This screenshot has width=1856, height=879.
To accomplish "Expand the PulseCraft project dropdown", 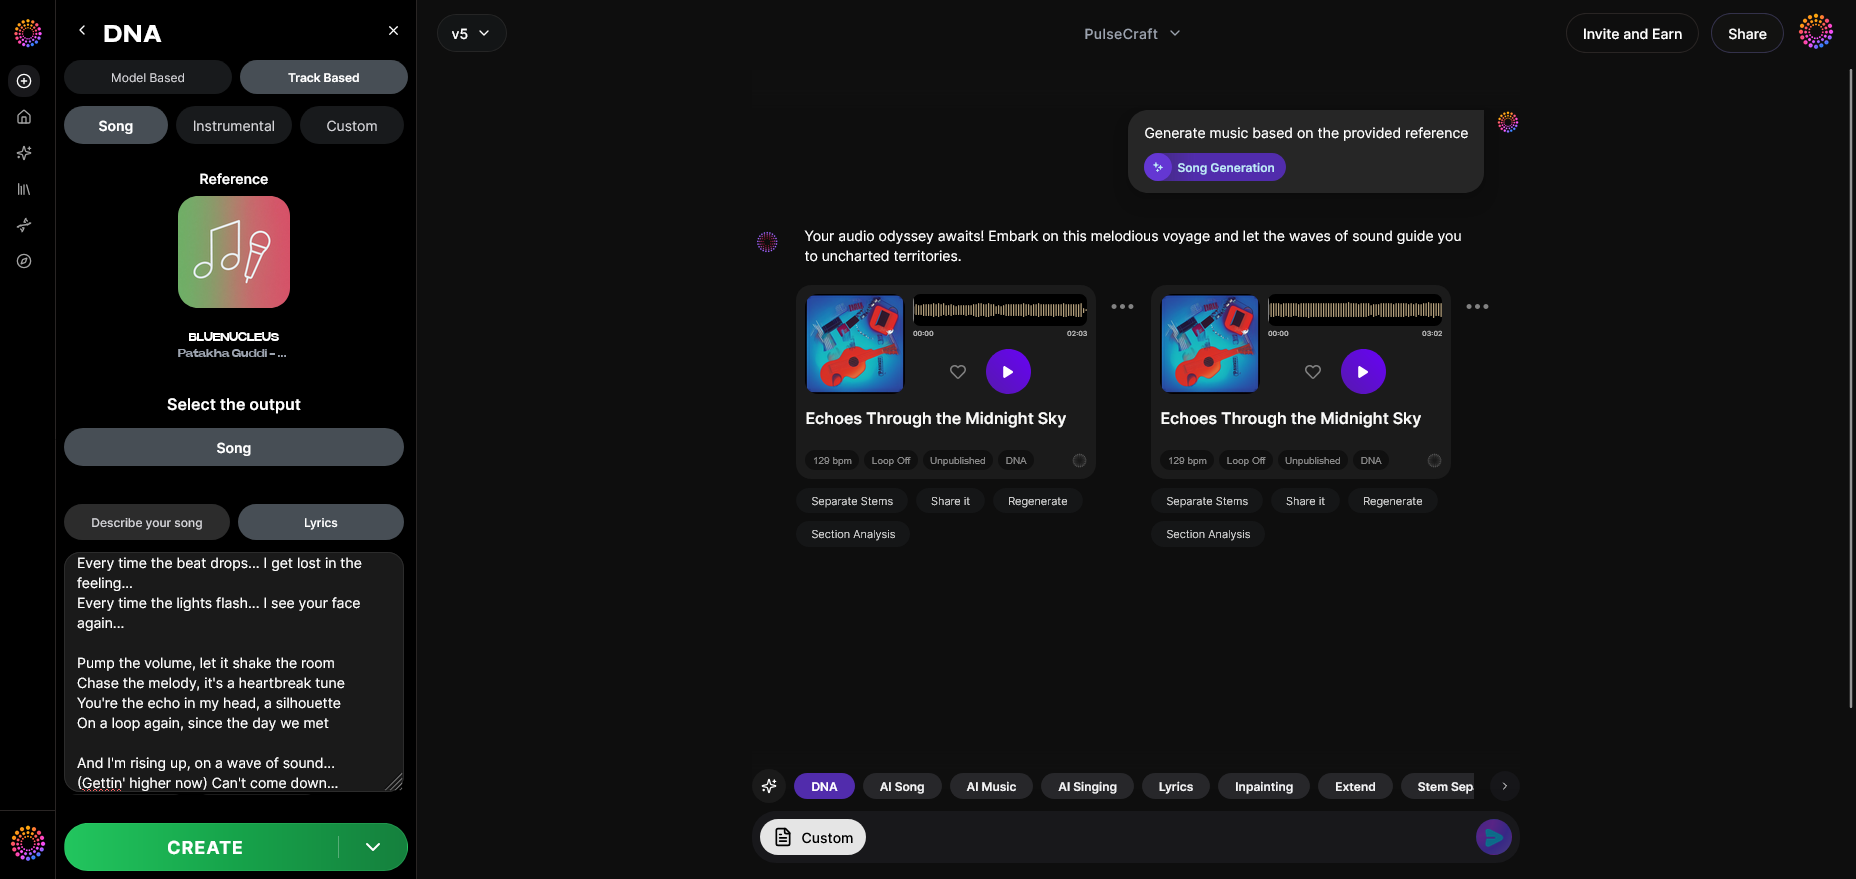I will 1132,33.
